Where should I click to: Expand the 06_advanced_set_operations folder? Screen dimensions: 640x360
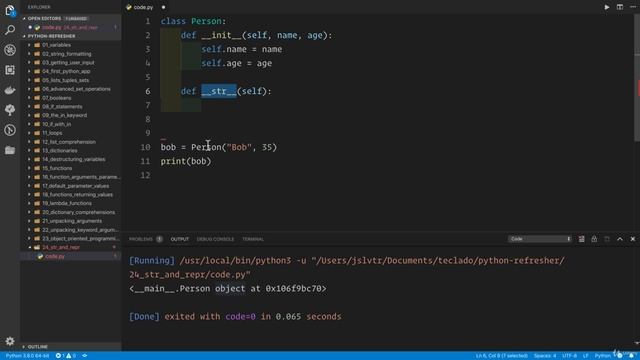(x=76, y=89)
